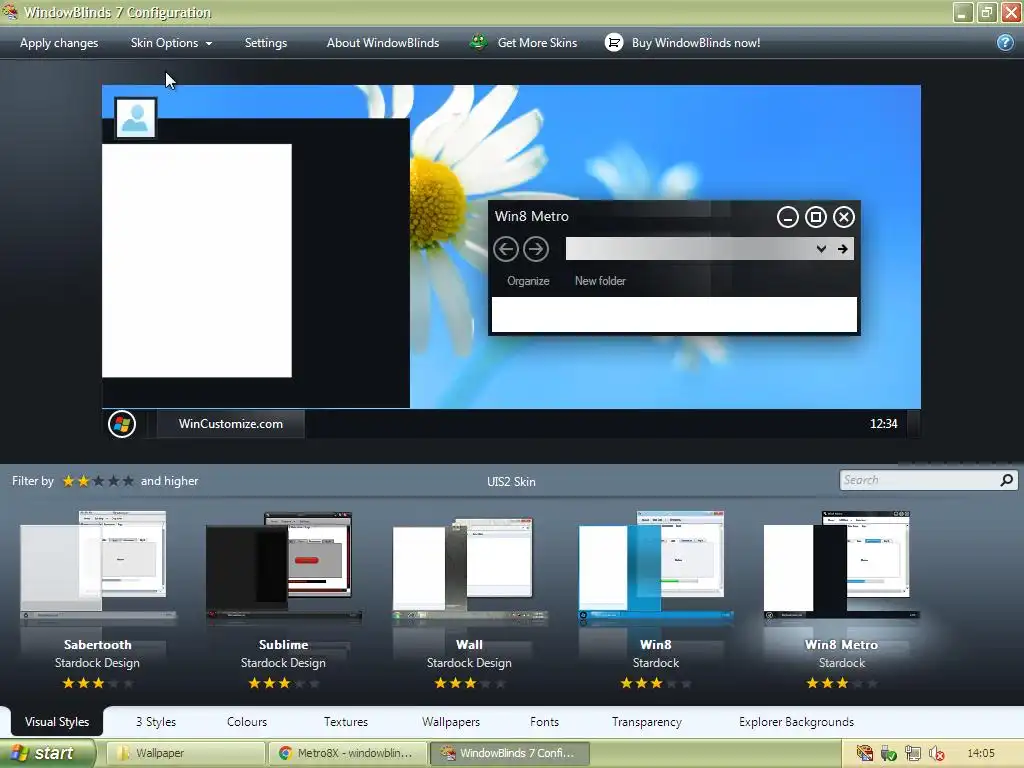Click the preview start orb button
This screenshot has height=768, width=1024.
(x=122, y=424)
